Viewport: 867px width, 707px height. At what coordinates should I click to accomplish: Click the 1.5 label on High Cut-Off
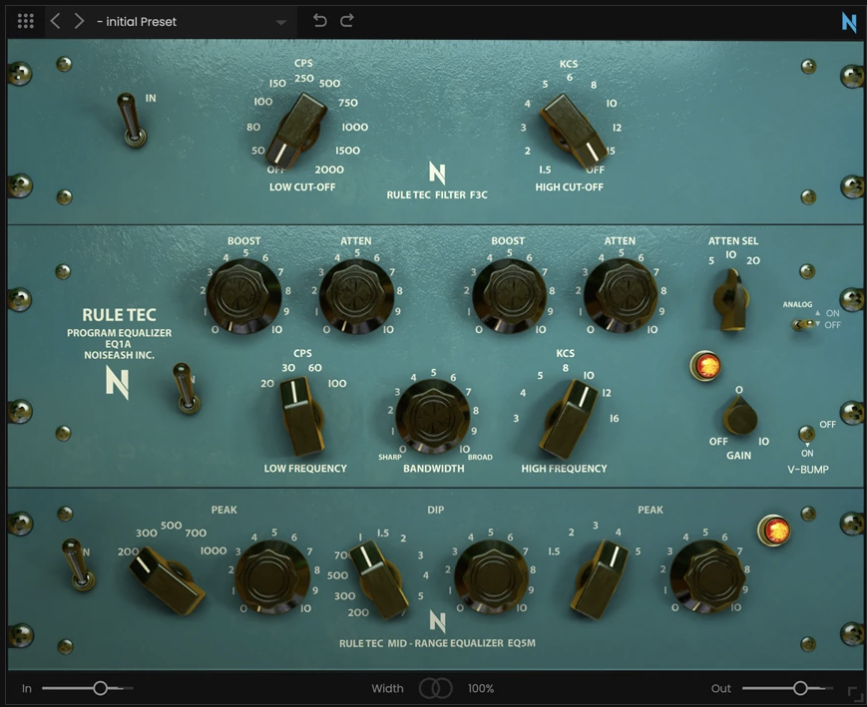click(545, 170)
